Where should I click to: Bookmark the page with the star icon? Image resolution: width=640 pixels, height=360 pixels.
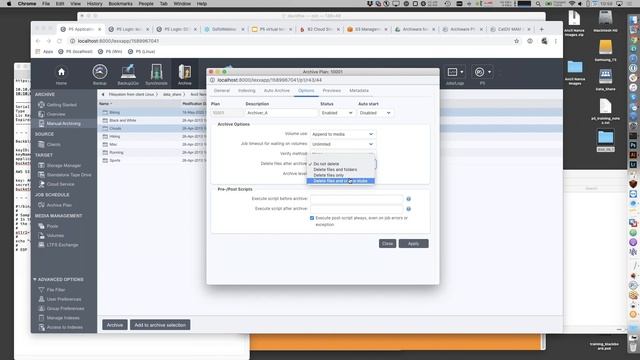pos(516,41)
